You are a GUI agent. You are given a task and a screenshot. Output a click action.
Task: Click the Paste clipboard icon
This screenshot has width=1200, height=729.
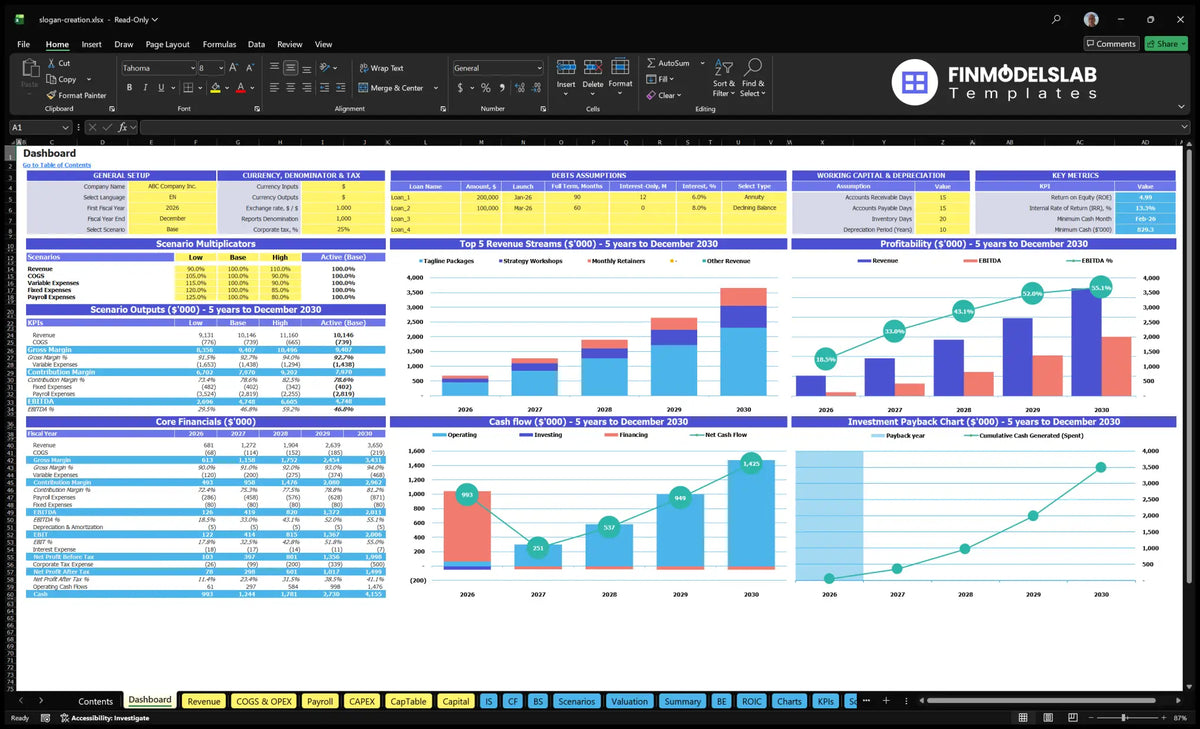pyautogui.click(x=29, y=68)
